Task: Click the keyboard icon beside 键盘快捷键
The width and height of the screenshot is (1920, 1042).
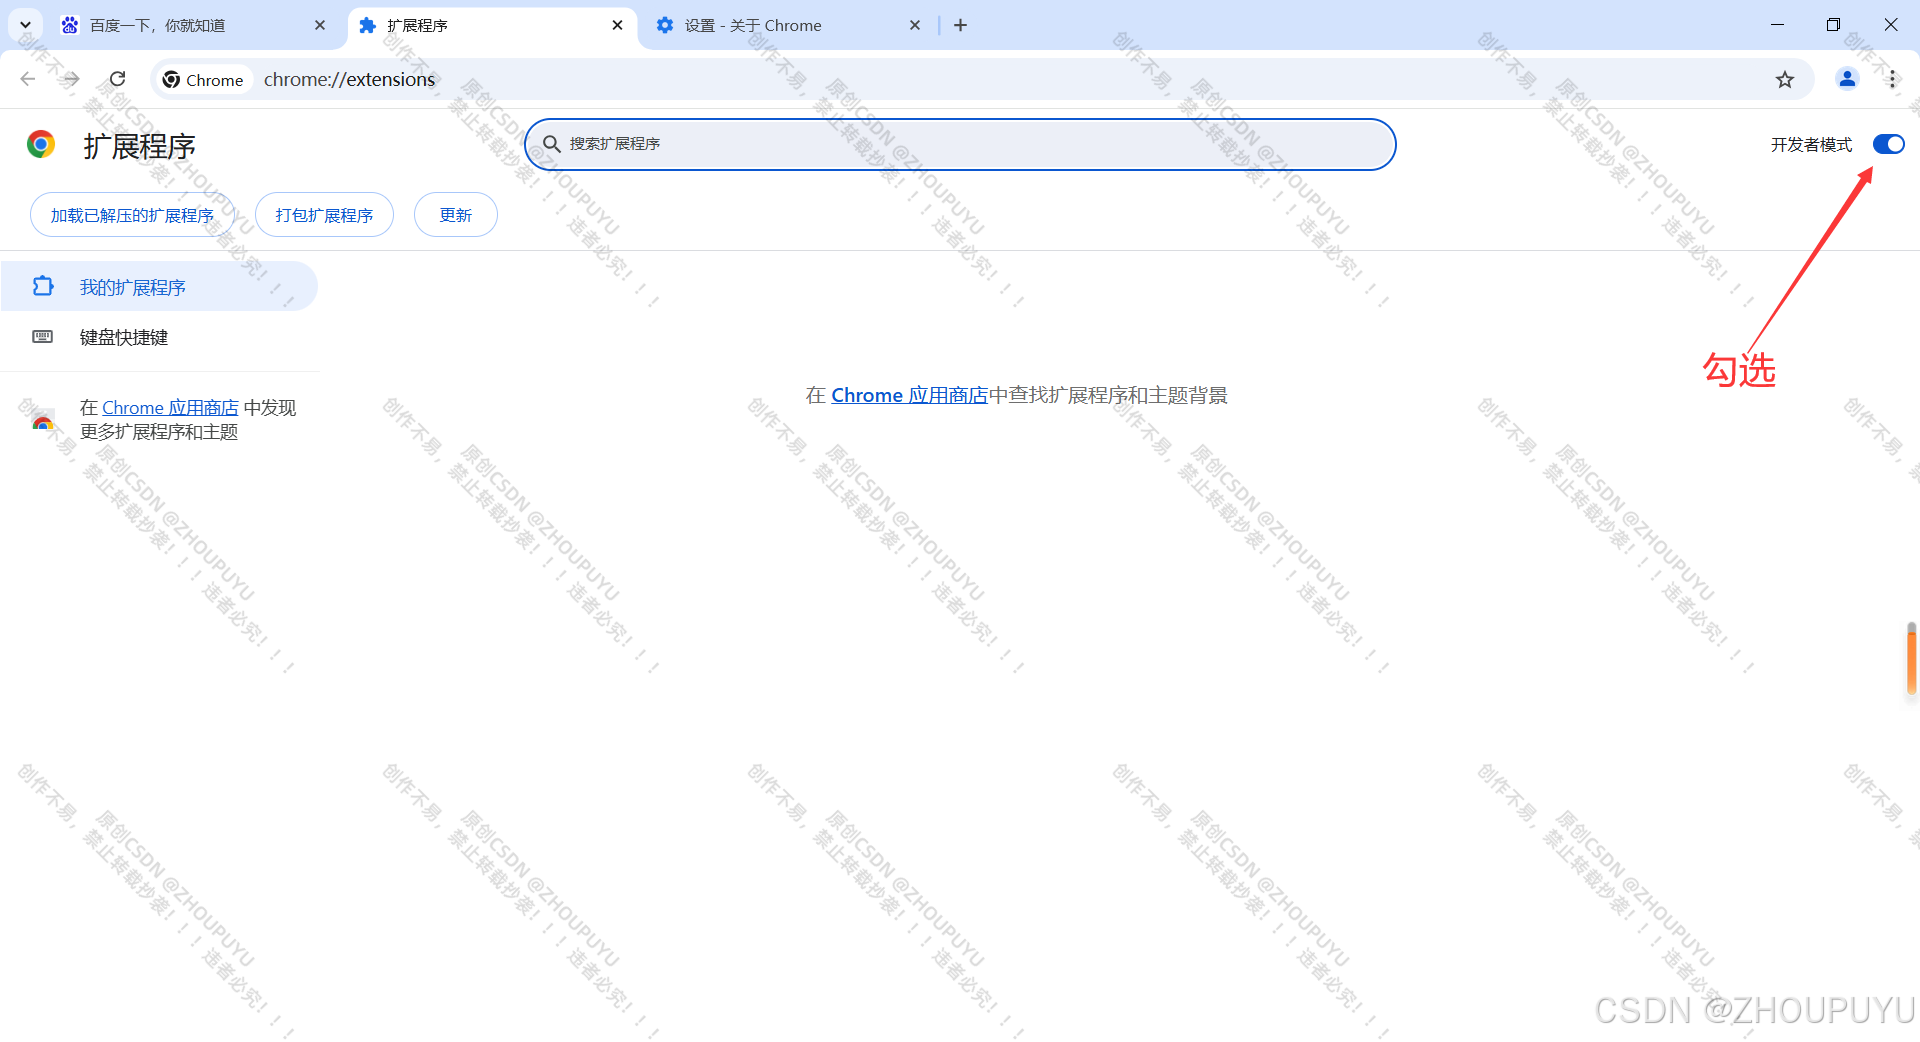Action: point(43,337)
